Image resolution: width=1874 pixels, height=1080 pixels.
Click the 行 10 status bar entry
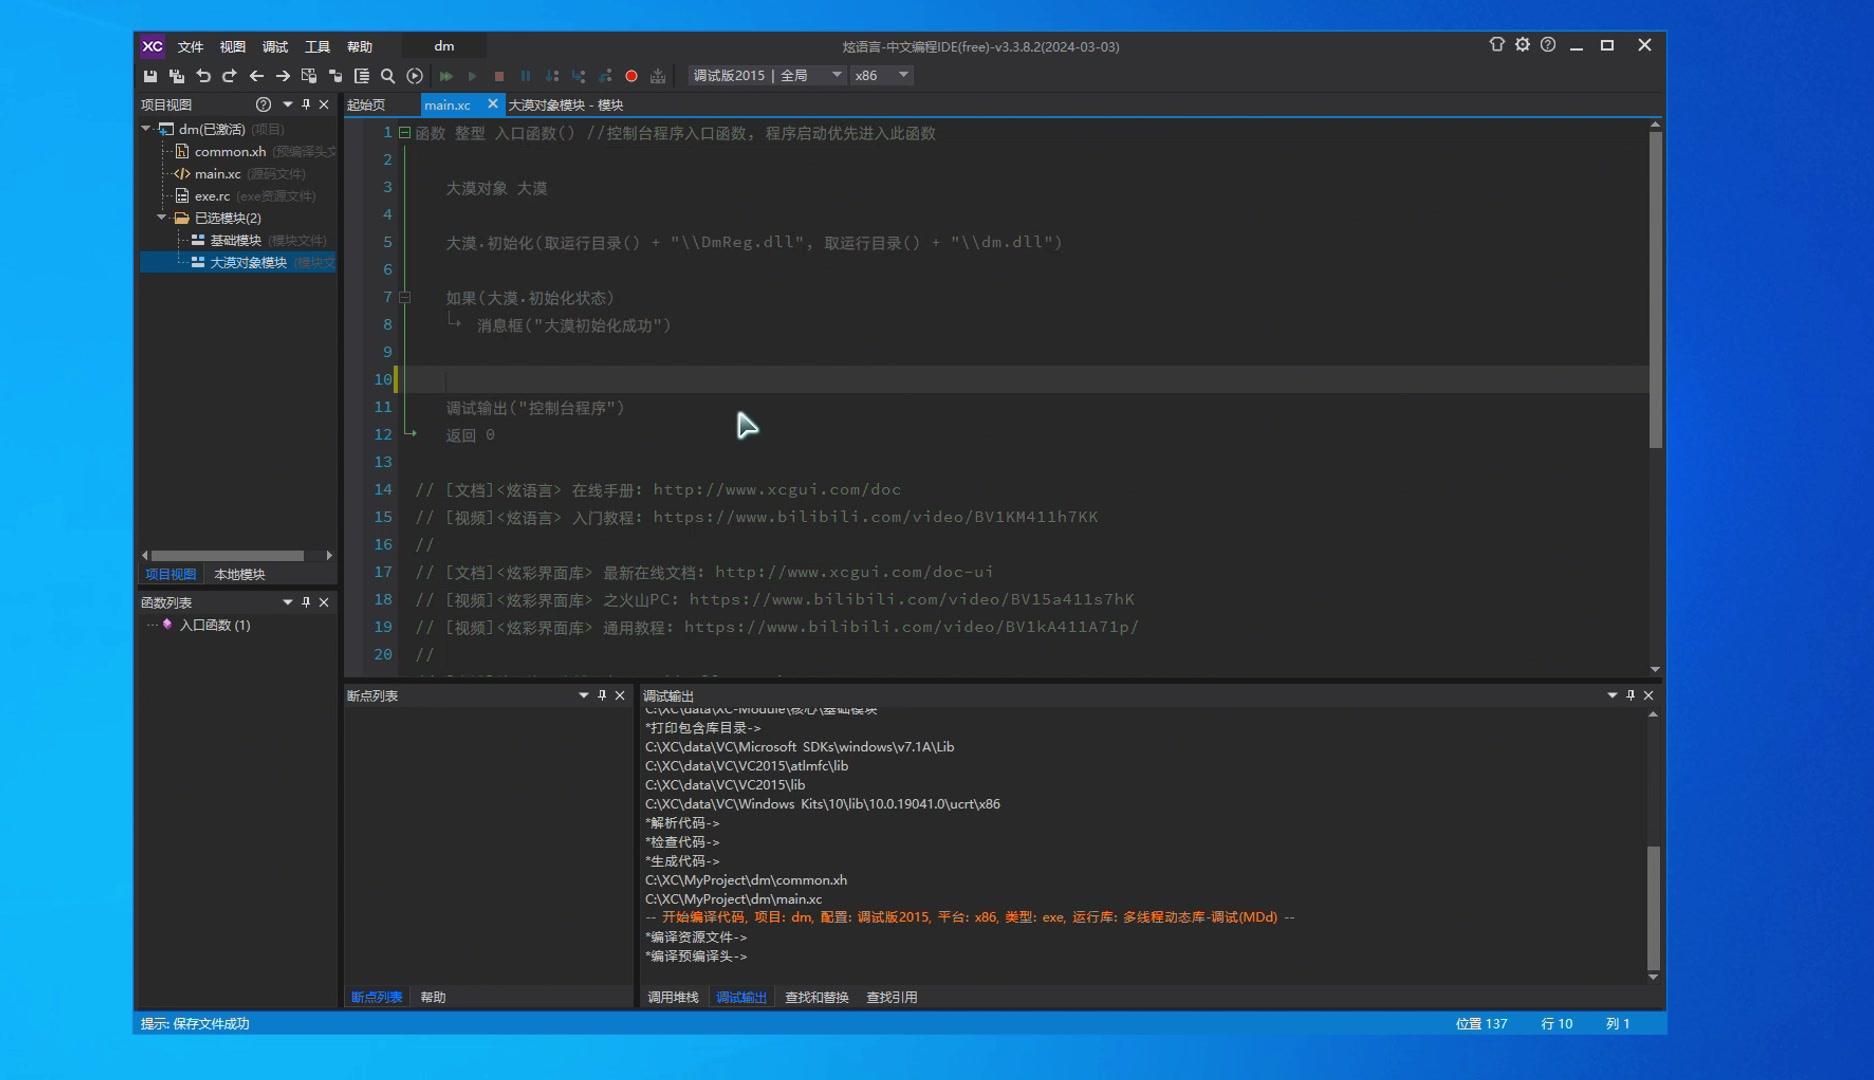click(x=1556, y=1024)
